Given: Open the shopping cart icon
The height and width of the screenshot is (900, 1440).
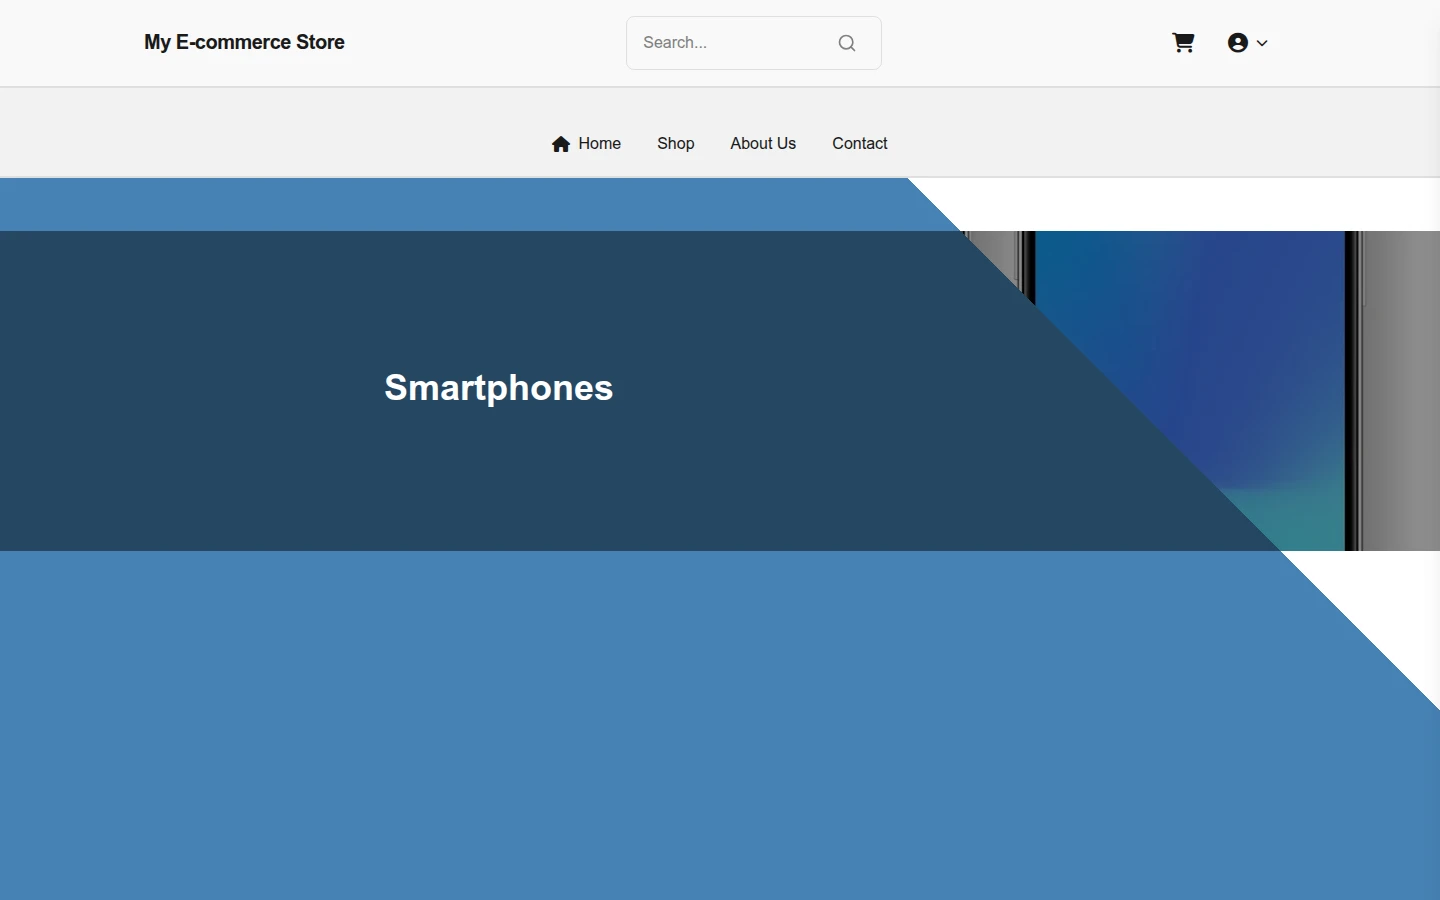Looking at the screenshot, I should point(1183,43).
